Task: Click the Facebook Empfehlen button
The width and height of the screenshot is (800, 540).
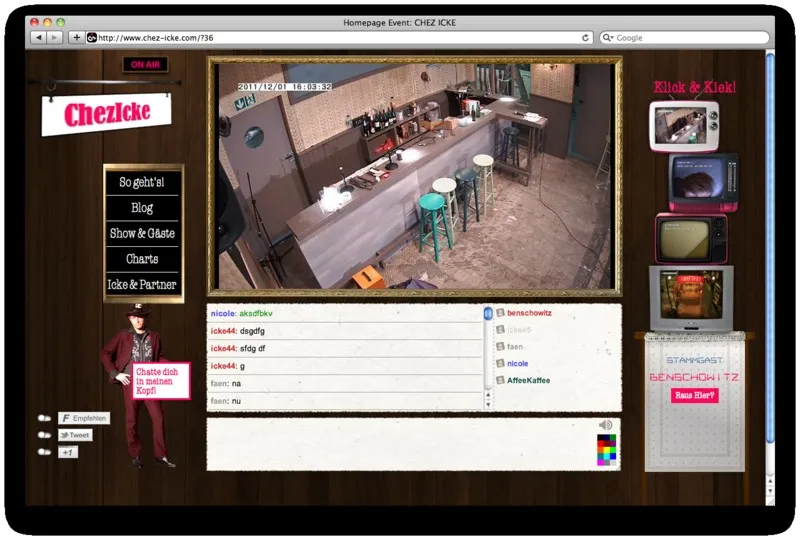Action: [x=84, y=418]
